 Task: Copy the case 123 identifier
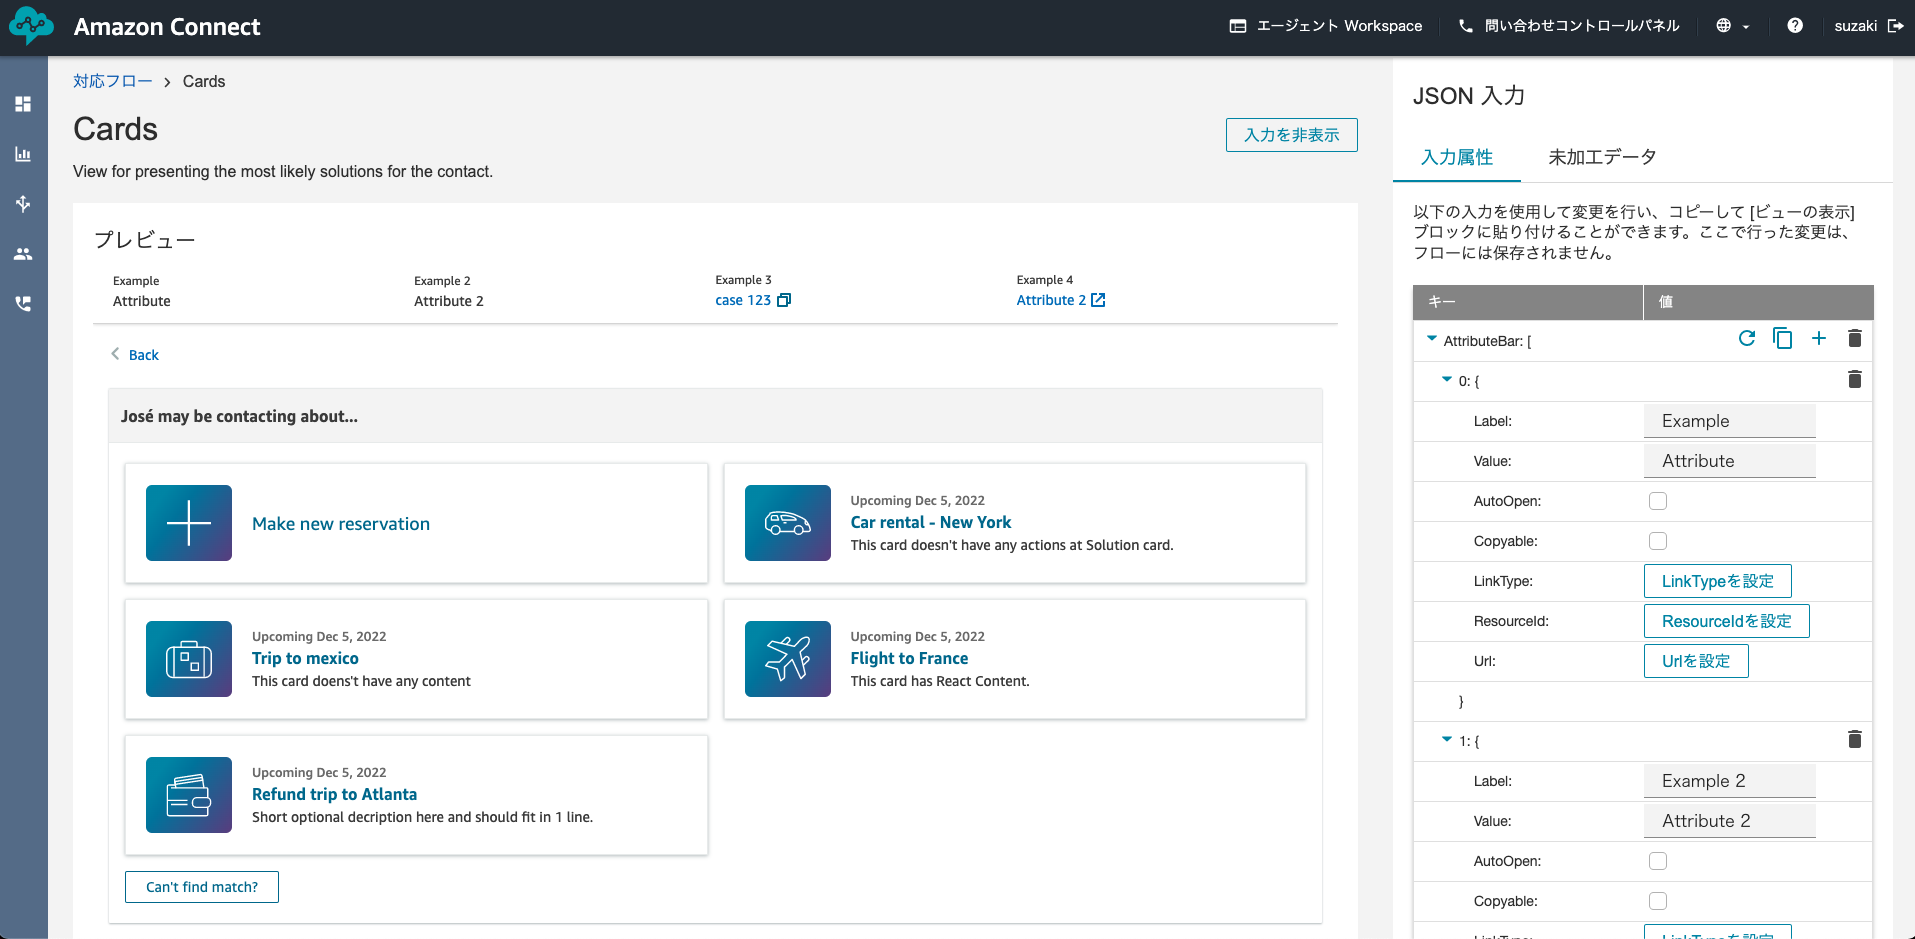pos(784,300)
